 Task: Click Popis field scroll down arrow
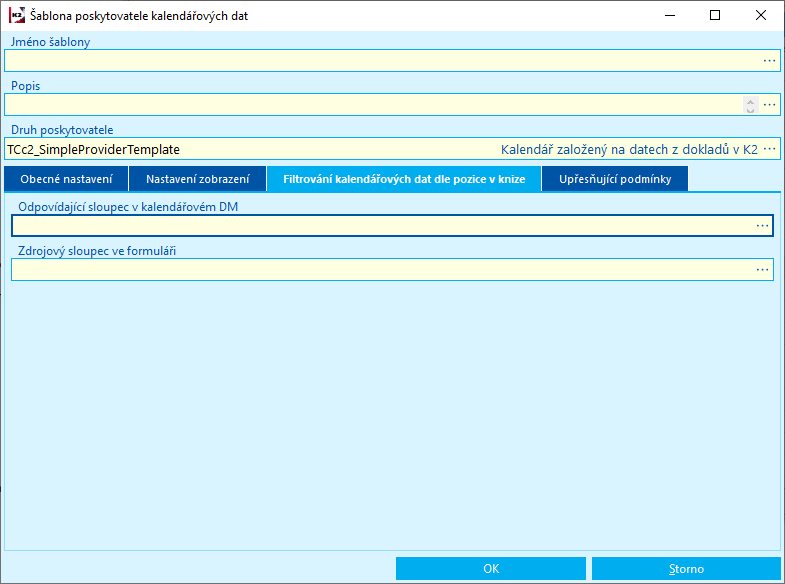(x=750, y=109)
